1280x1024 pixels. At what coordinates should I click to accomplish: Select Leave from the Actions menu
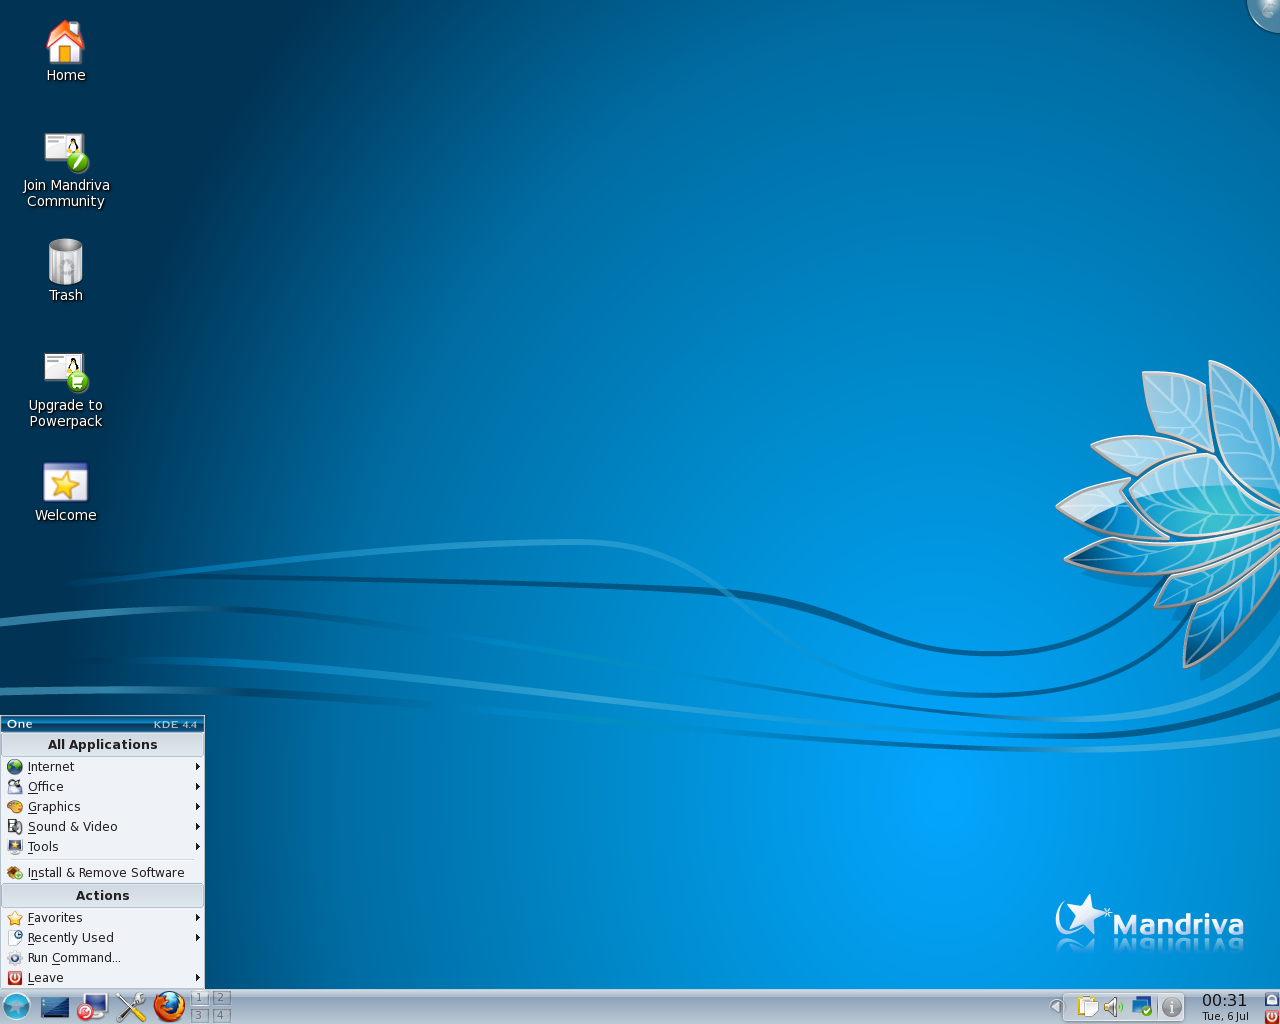point(45,977)
